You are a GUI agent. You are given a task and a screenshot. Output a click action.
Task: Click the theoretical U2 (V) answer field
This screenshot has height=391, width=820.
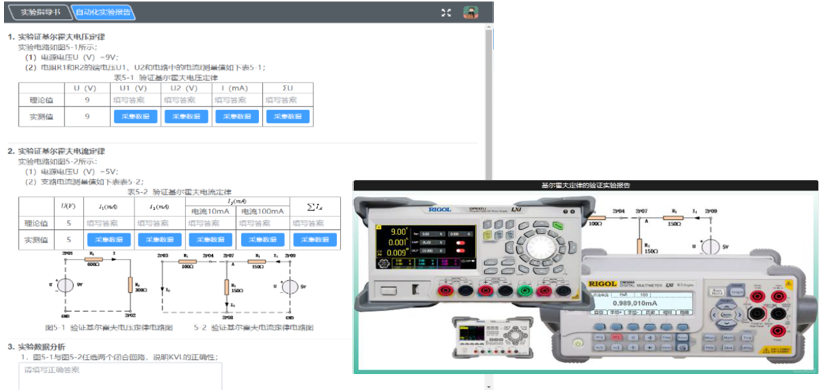pyautogui.click(x=186, y=100)
